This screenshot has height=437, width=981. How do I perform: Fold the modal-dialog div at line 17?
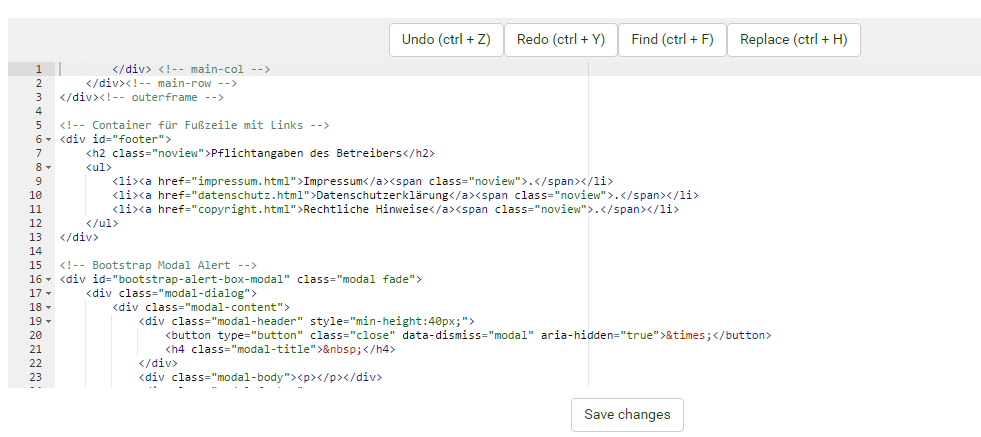[x=49, y=293]
